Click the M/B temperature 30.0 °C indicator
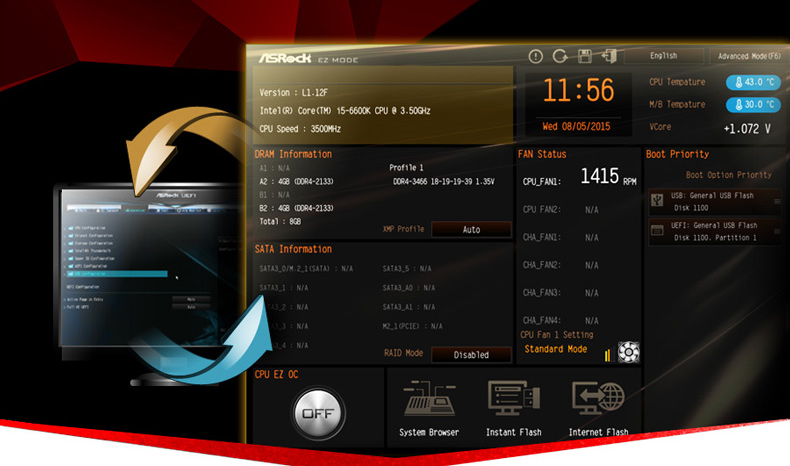This screenshot has width=790, height=466. tap(753, 104)
